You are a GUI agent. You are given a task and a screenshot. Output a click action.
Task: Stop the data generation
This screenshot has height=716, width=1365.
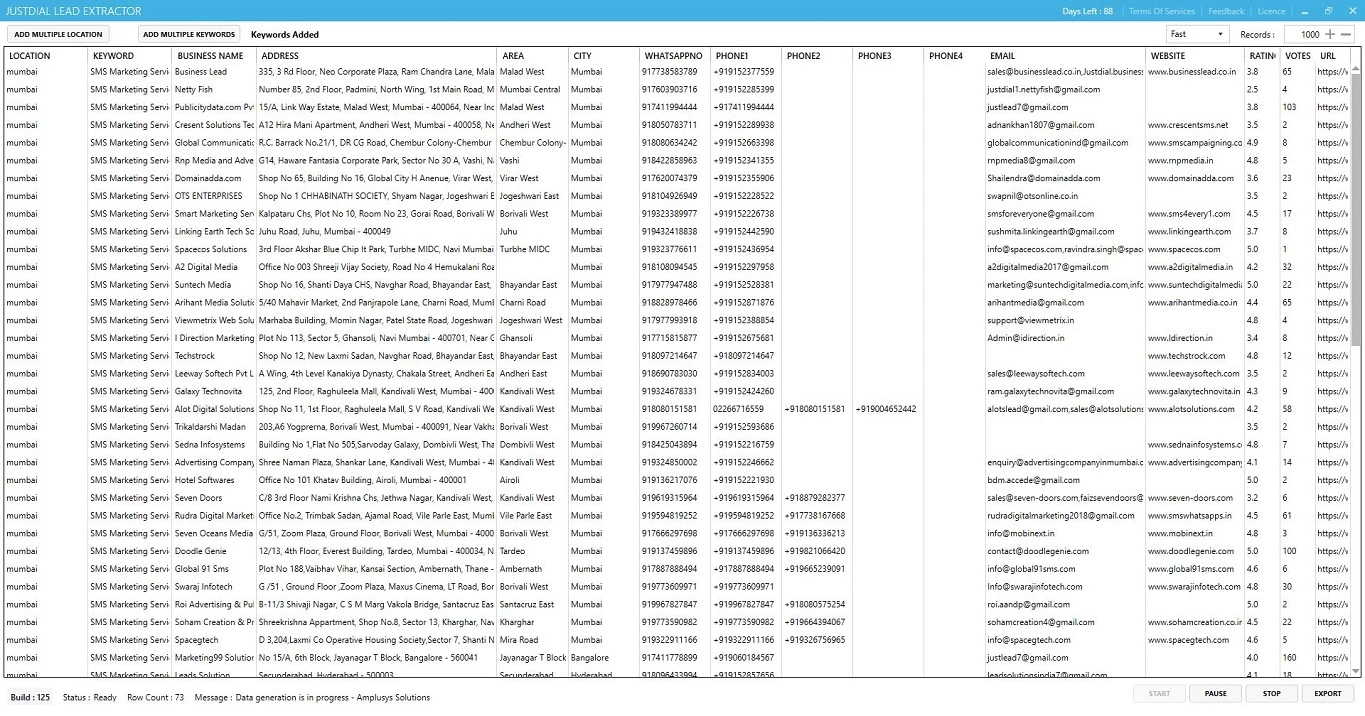[x=1271, y=693]
